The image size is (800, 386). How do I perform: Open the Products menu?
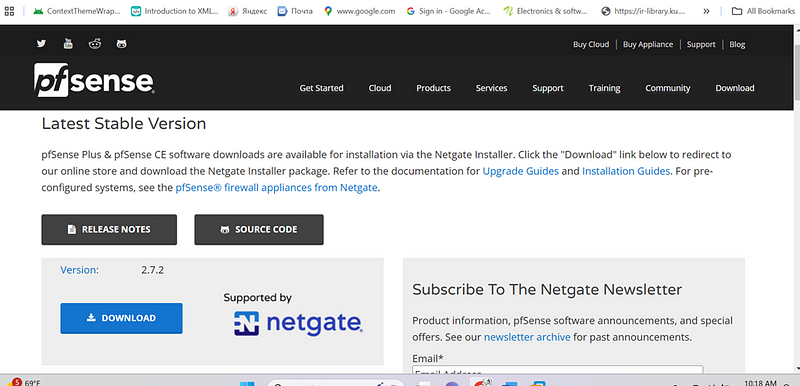pos(433,88)
